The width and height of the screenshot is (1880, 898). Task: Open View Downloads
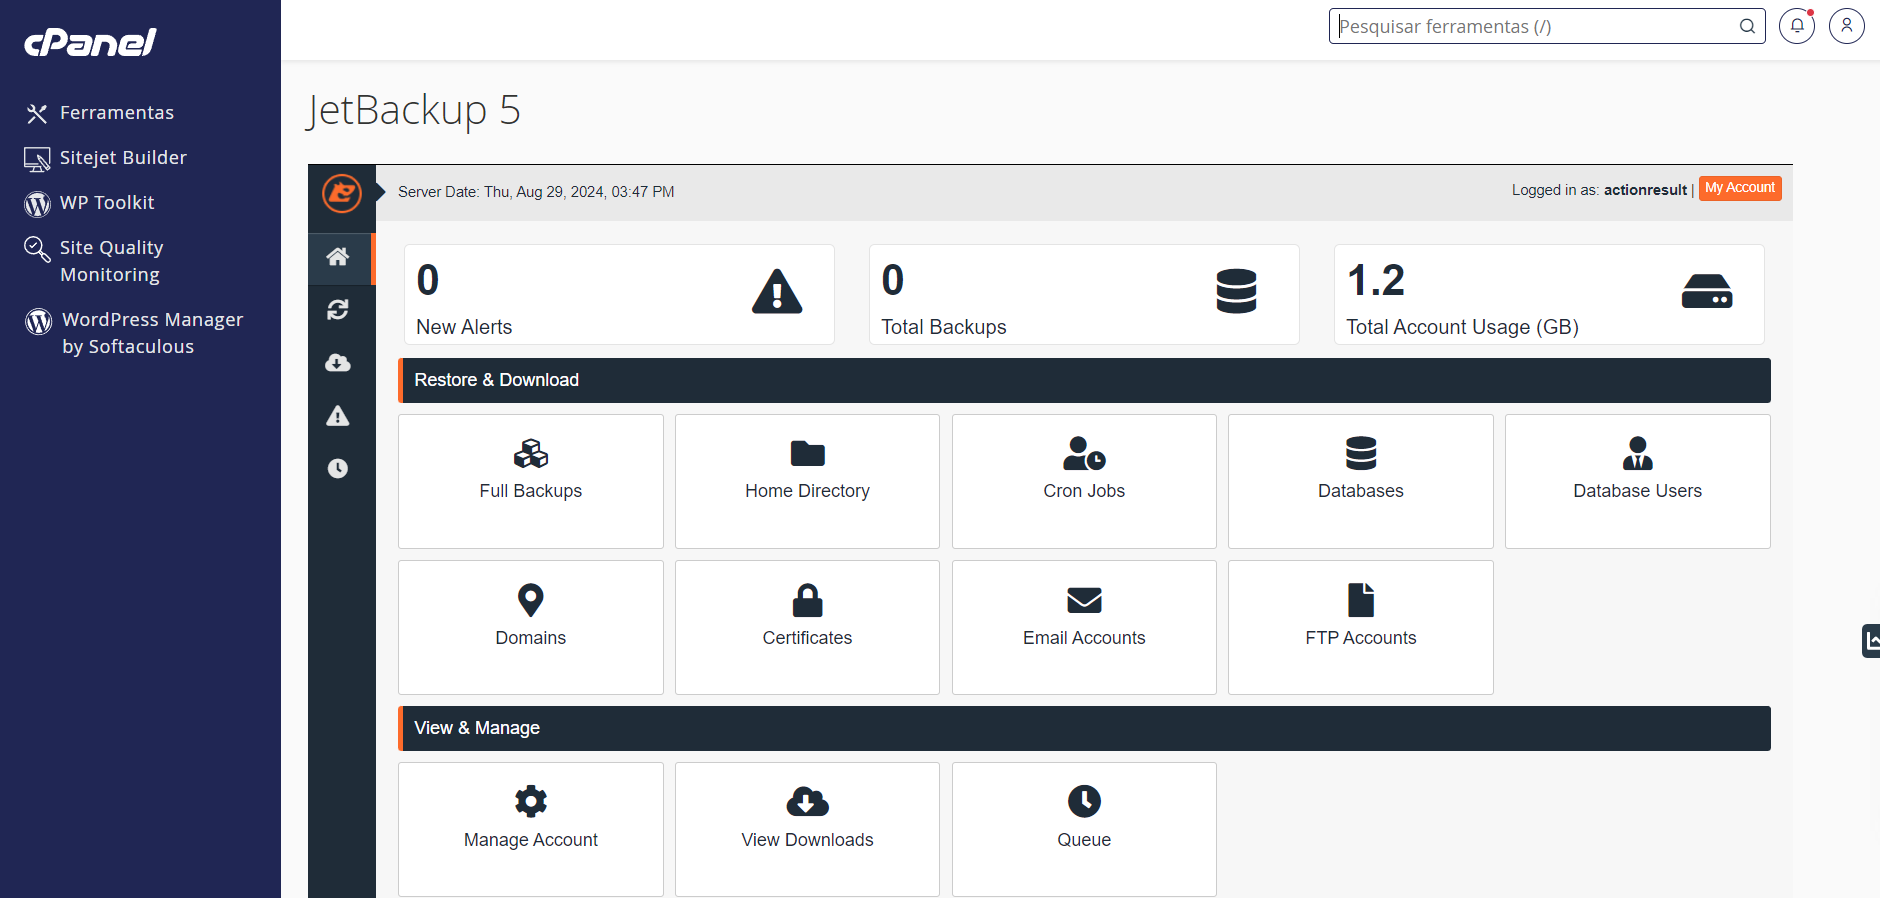point(807,830)
